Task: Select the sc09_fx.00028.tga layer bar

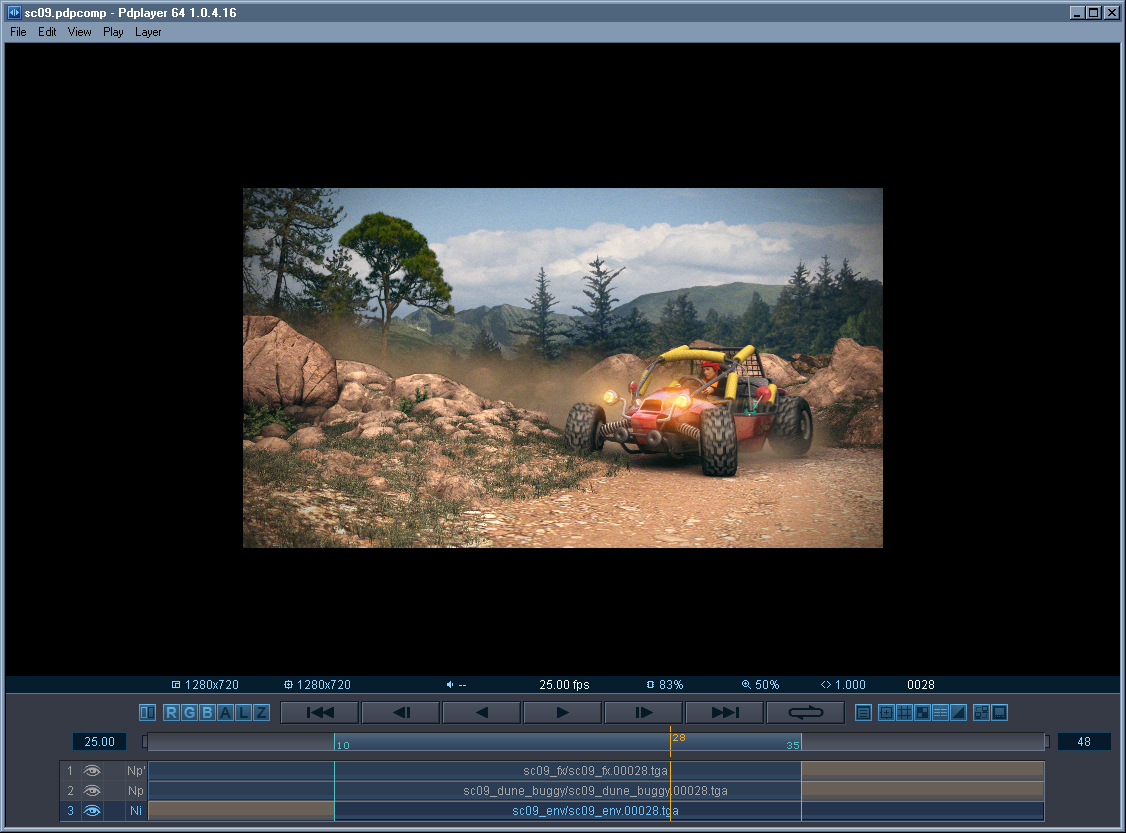Action: tap(595, 771)
